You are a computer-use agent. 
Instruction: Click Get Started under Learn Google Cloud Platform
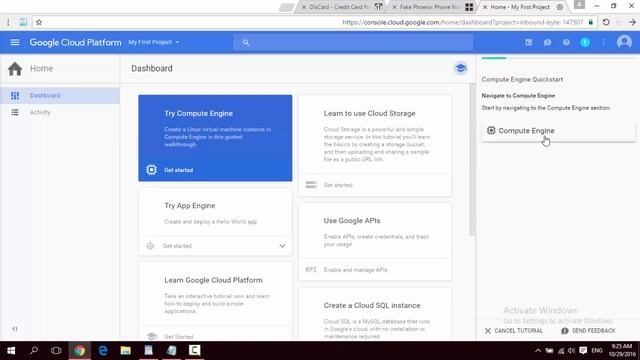pyautogui.click(x=179, y=337)
